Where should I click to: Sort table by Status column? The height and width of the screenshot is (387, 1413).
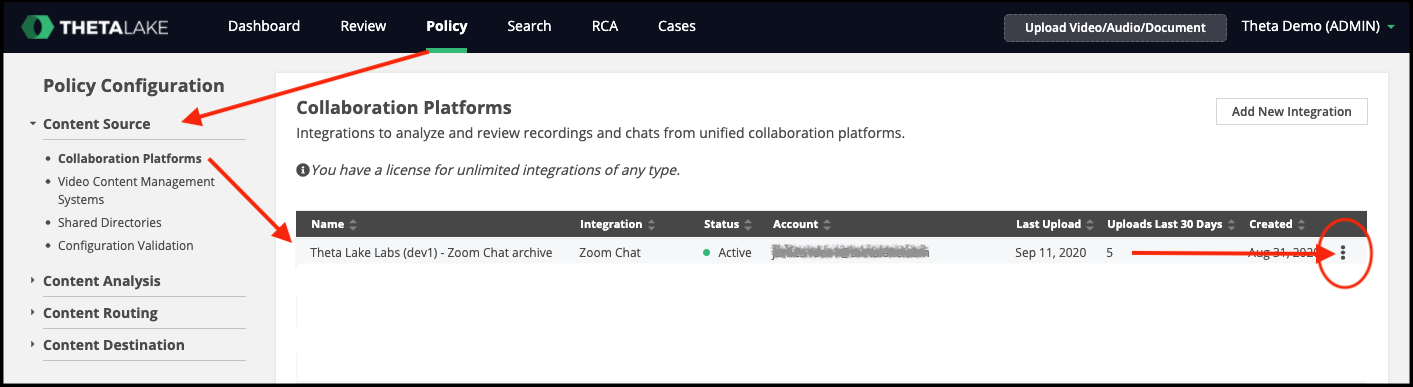coord(728,224)
